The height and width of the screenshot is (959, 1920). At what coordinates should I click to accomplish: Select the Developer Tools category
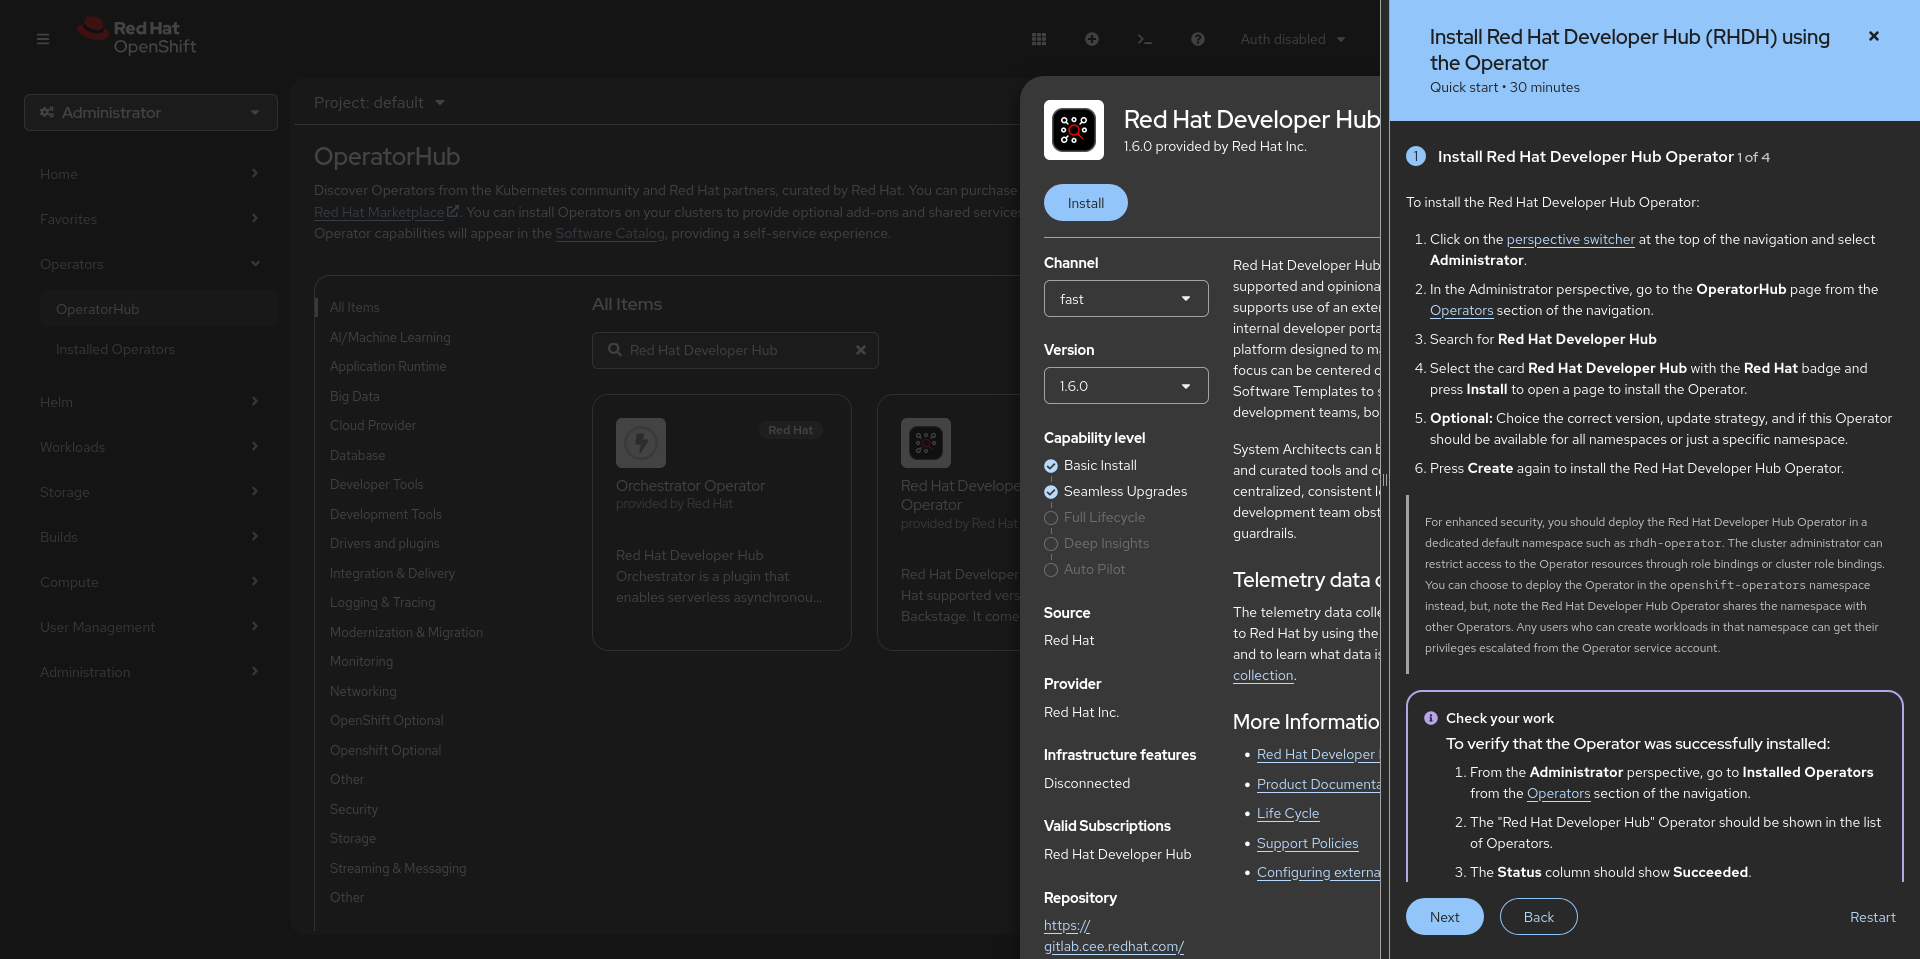377,484
